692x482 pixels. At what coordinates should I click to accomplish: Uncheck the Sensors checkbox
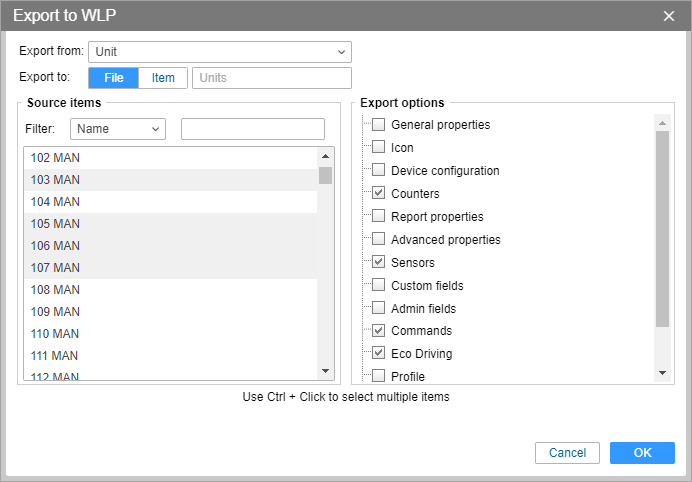(x=378, y=262)
